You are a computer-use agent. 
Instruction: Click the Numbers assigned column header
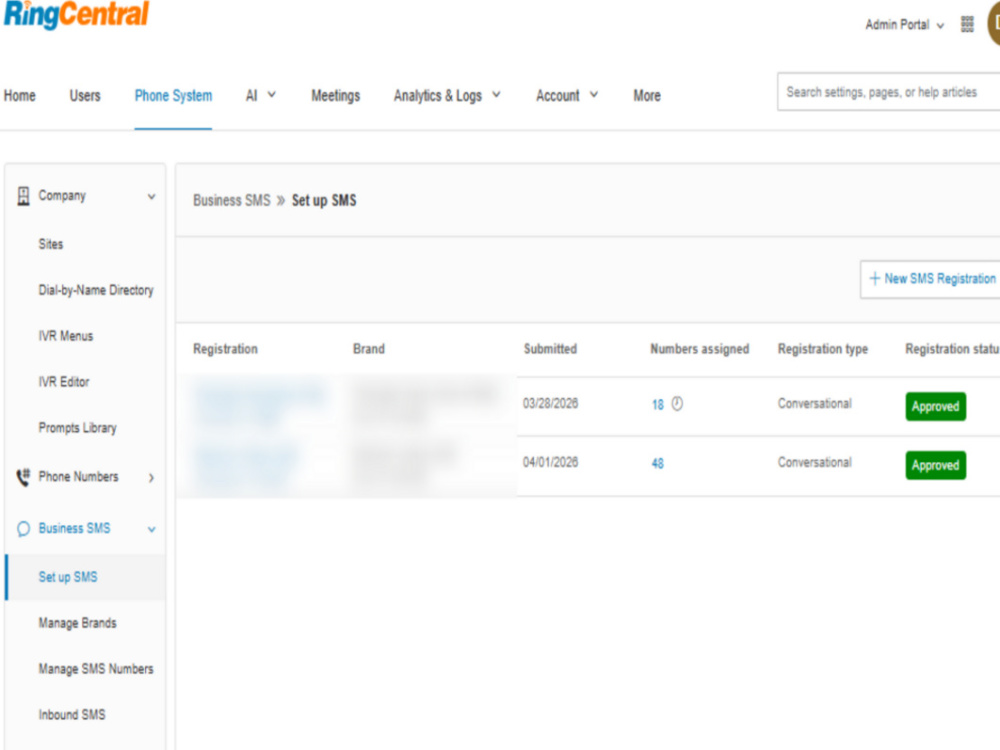tap(700, 349)
